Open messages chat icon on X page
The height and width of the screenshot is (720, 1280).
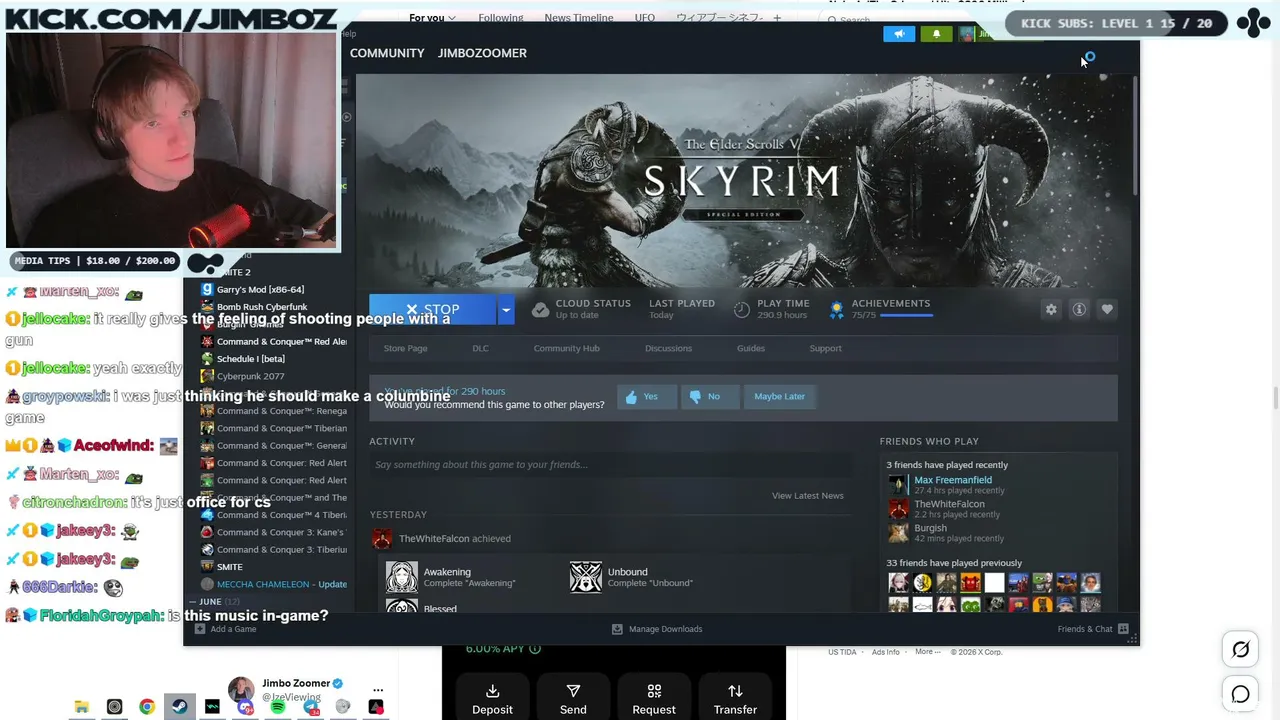[x=1241, y=694]
